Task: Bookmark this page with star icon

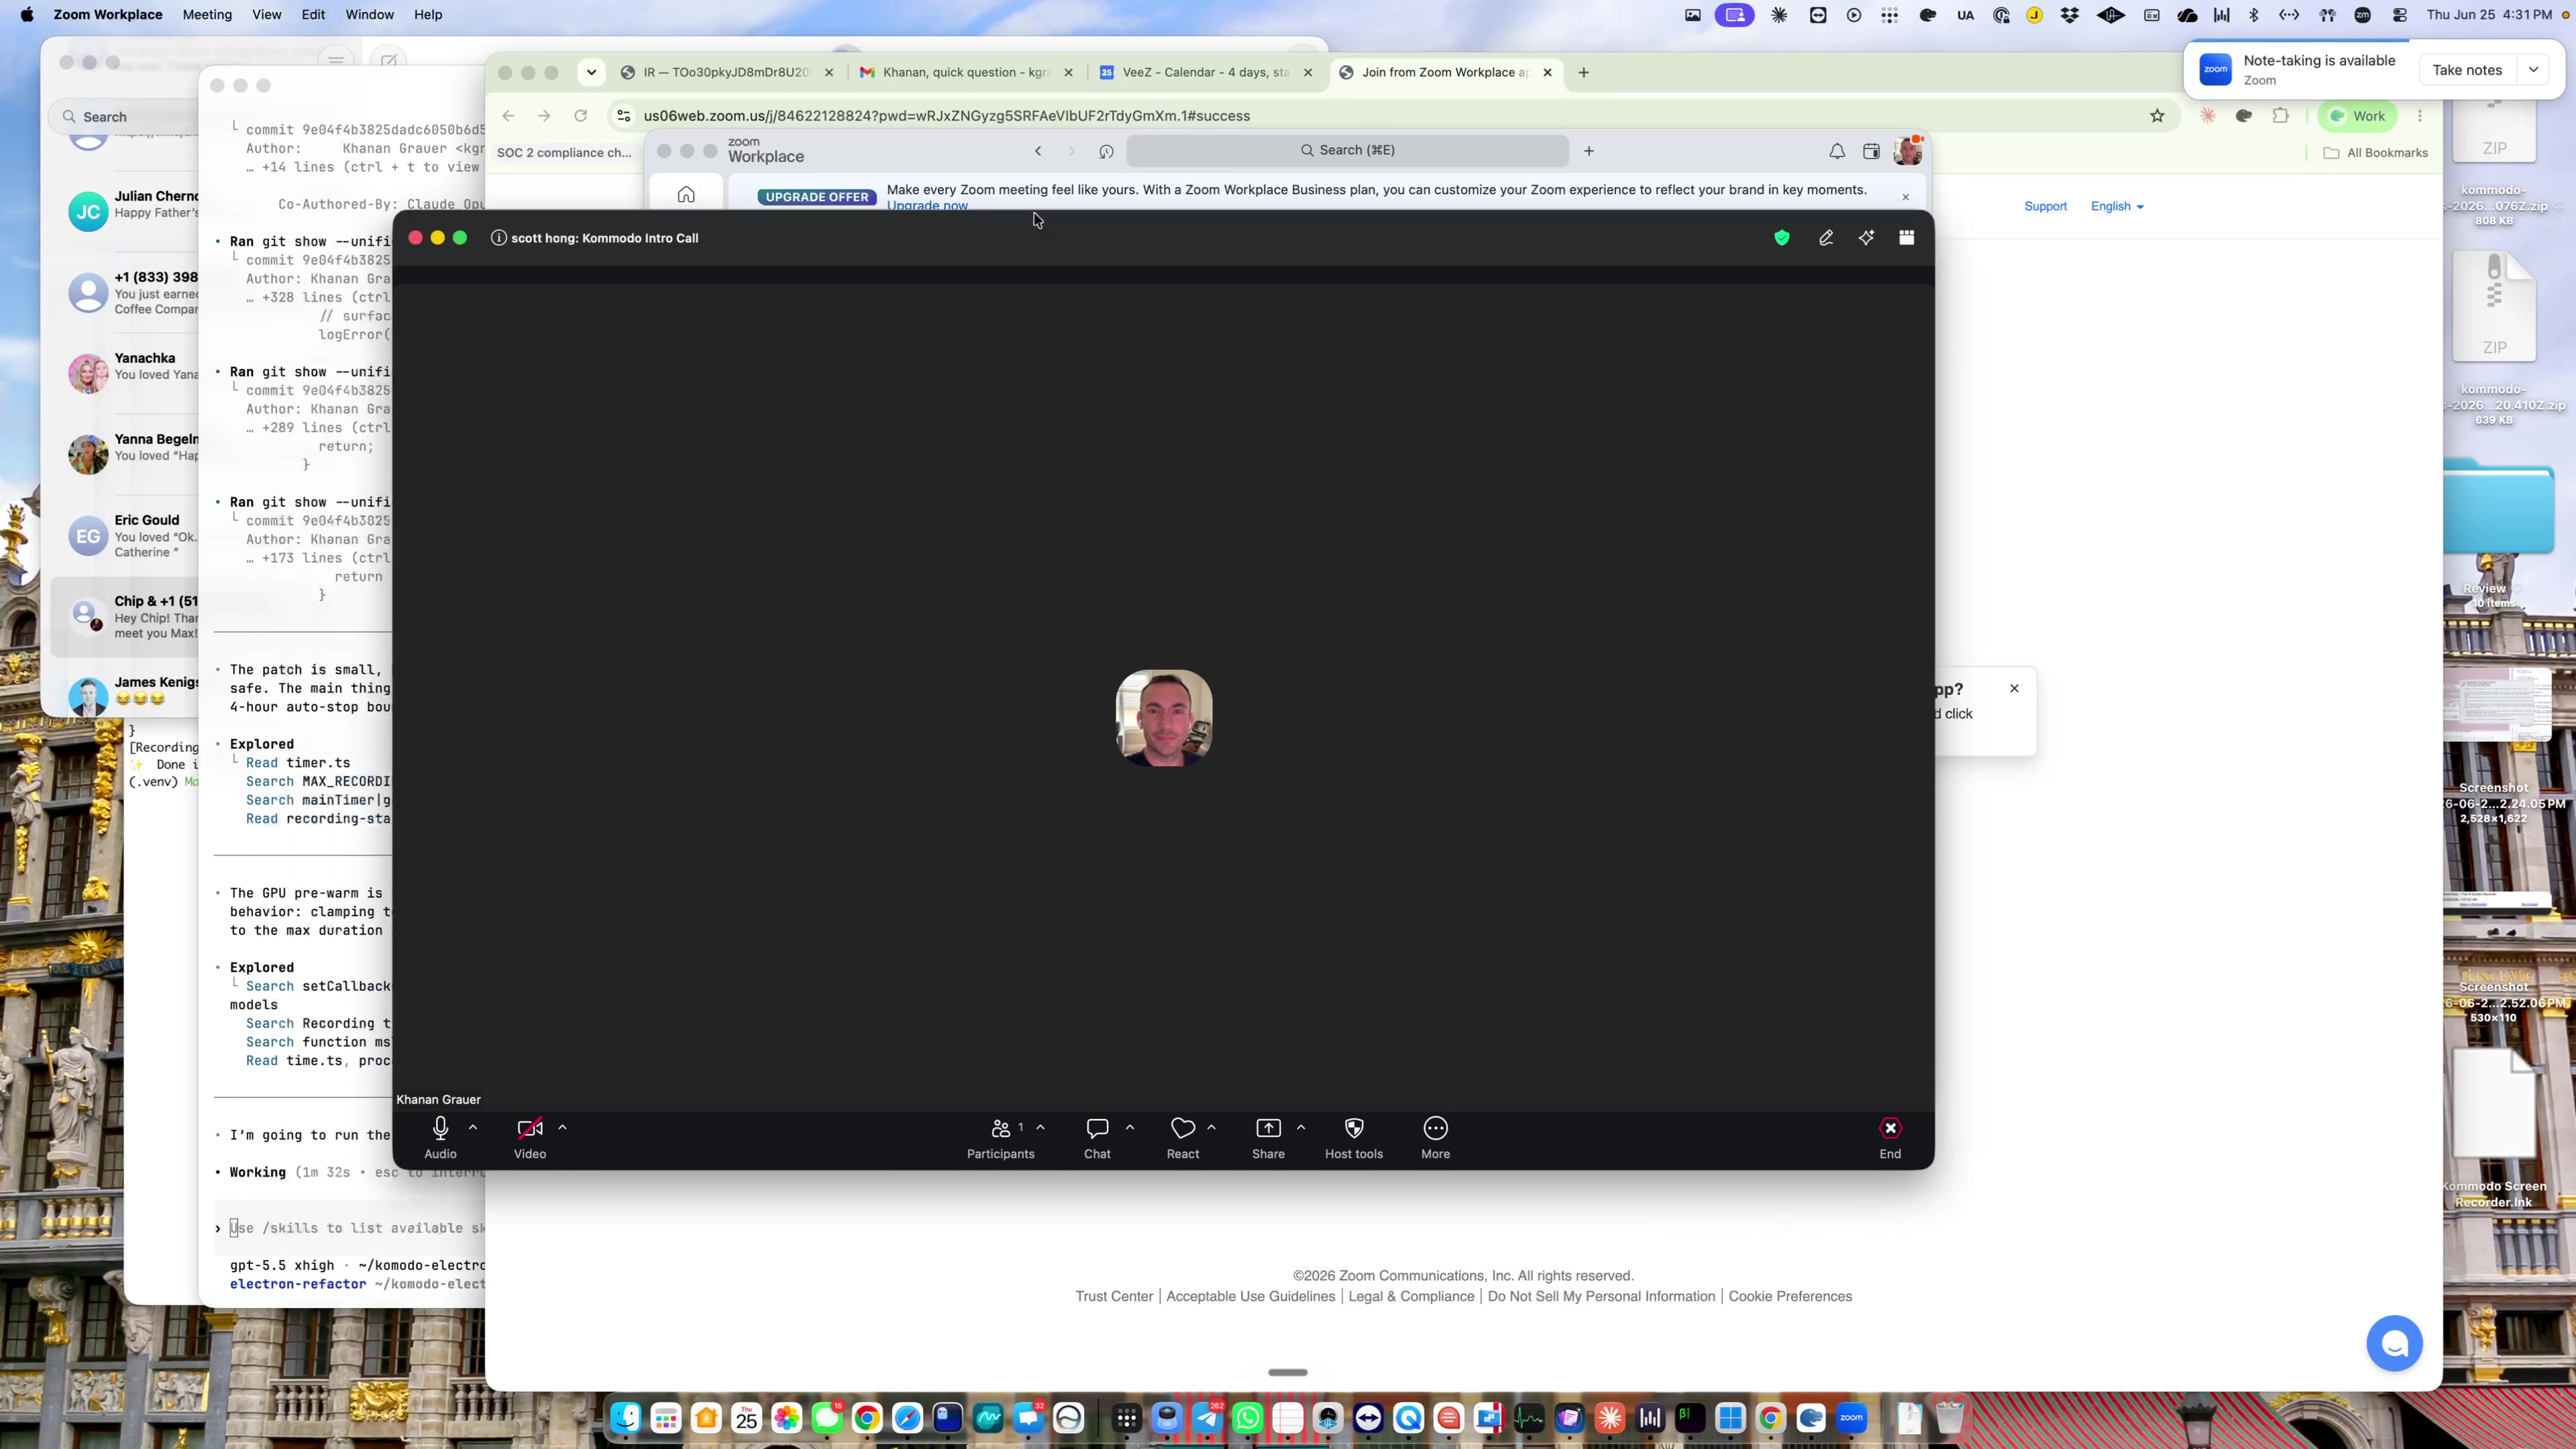Action: [2157, 116]
